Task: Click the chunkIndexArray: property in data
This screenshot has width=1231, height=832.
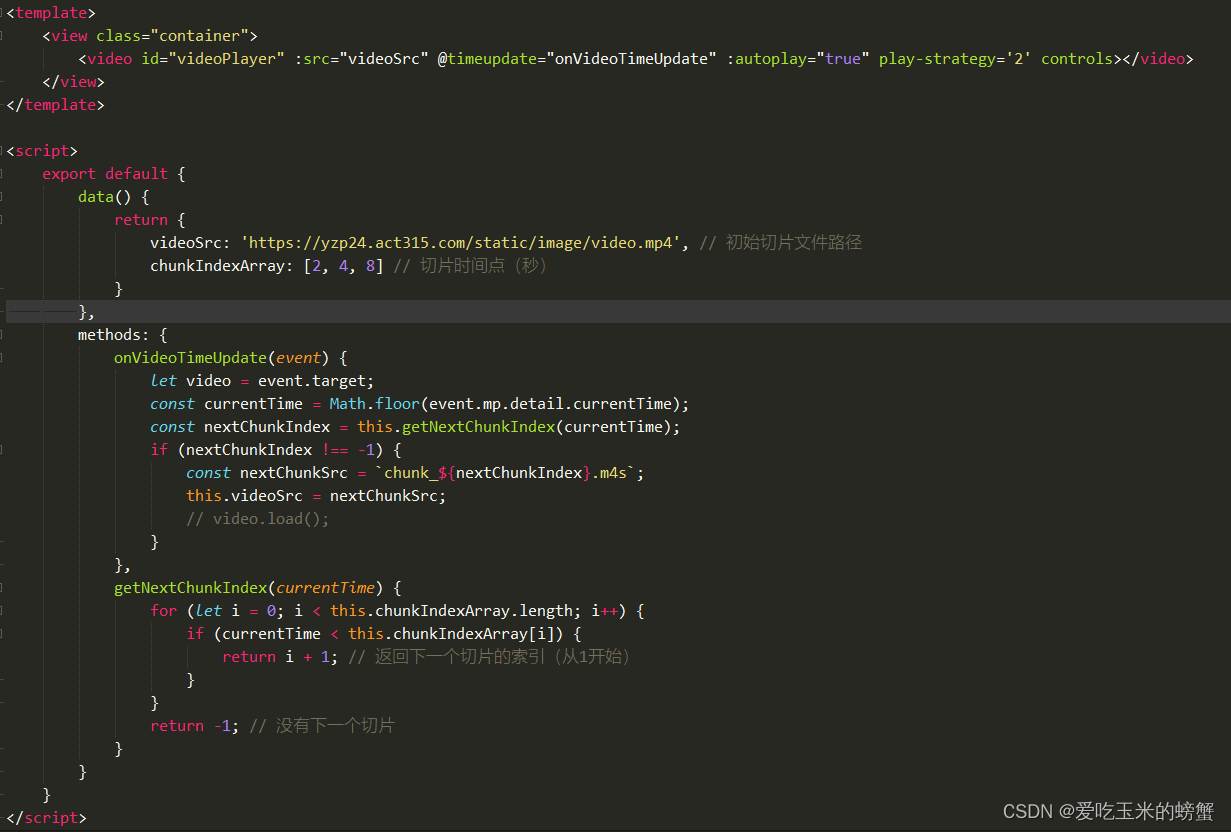Action: [222, 266]
